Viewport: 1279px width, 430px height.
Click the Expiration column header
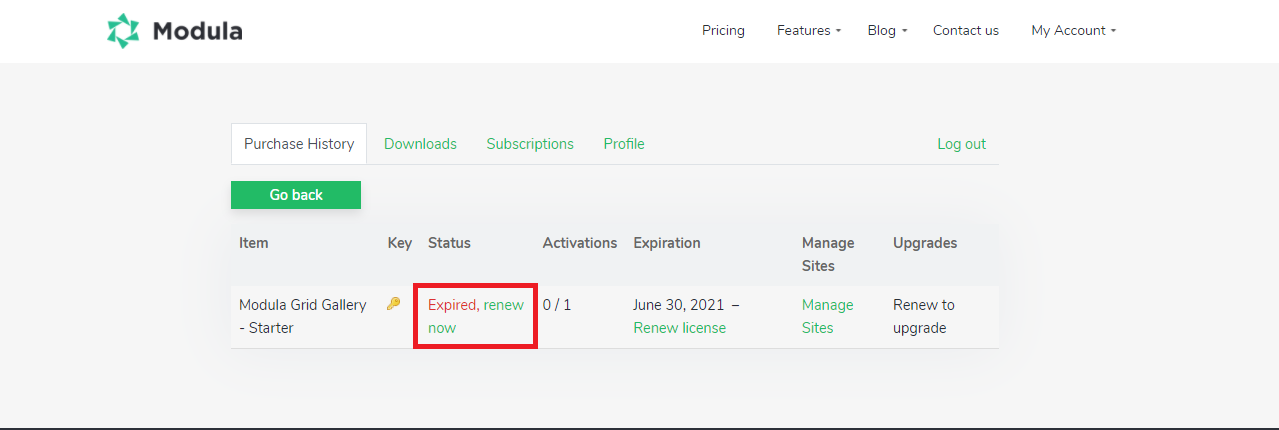pos(667,243)
